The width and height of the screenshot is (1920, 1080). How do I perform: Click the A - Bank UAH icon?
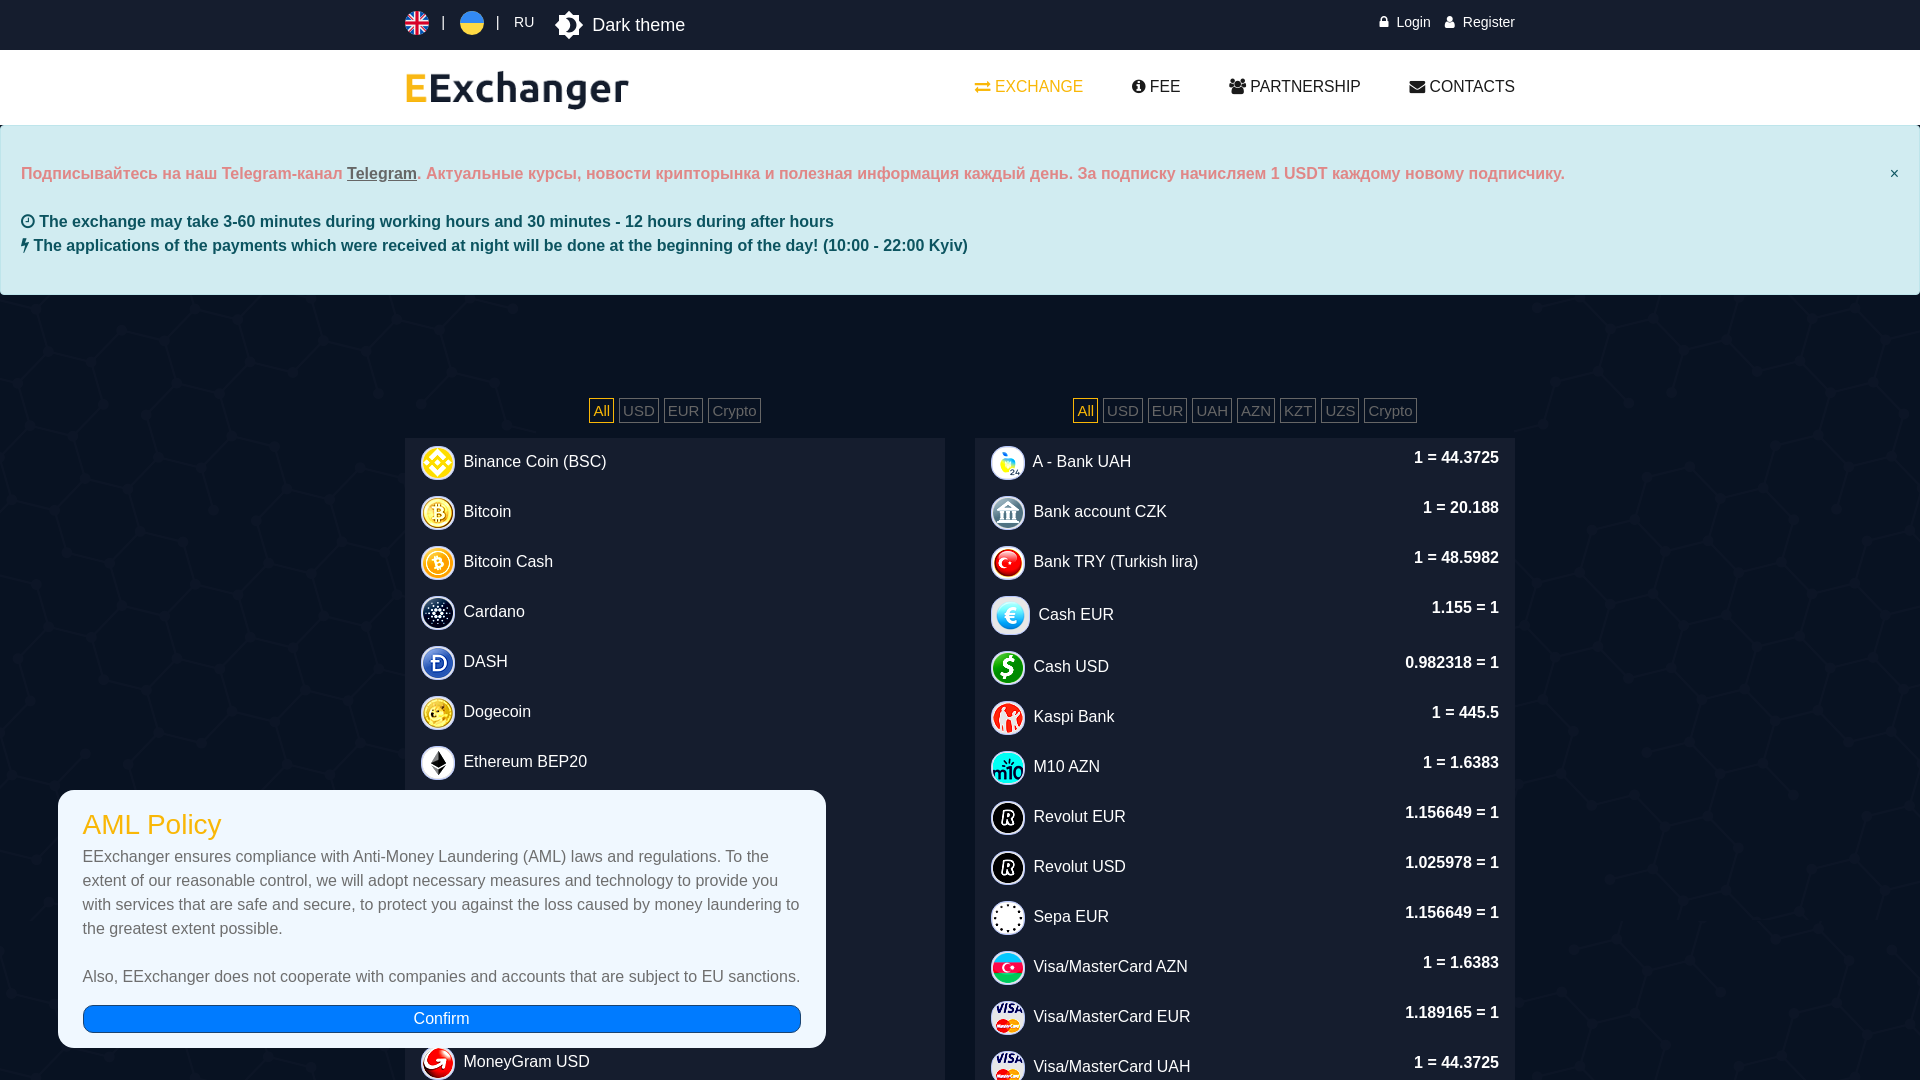[1008, 463]
